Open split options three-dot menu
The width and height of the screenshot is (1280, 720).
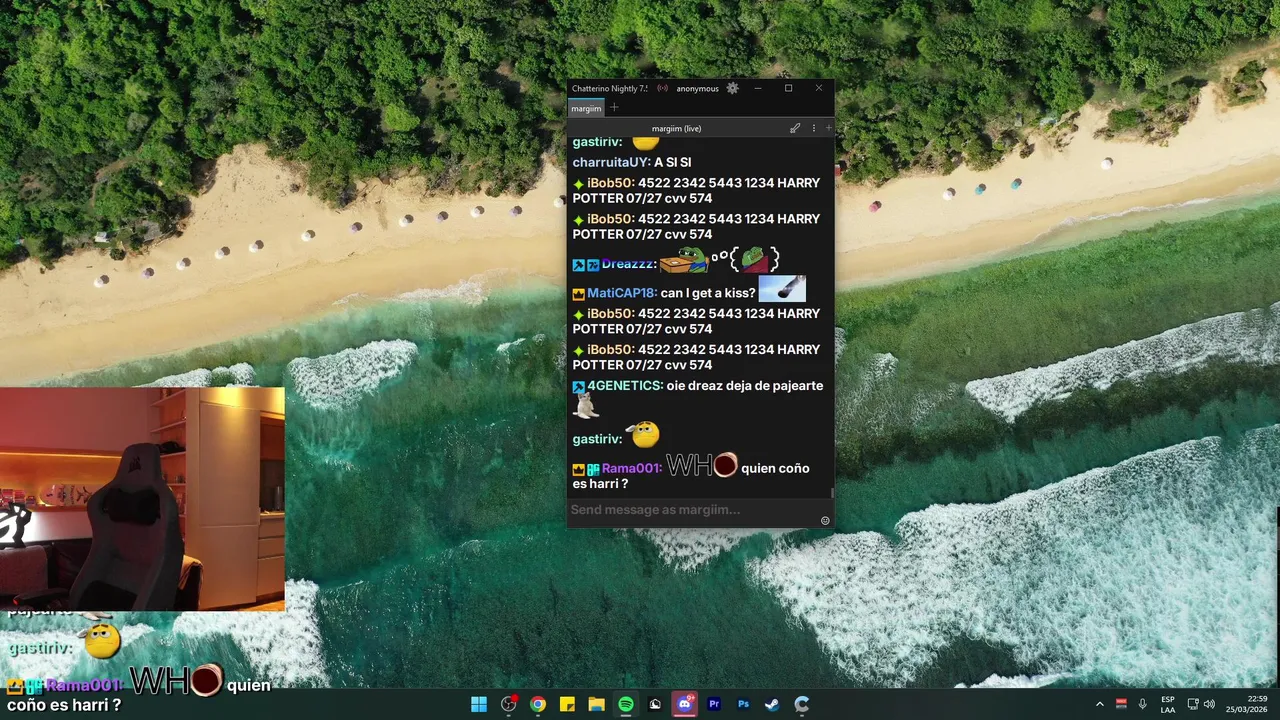click(814, 128)
